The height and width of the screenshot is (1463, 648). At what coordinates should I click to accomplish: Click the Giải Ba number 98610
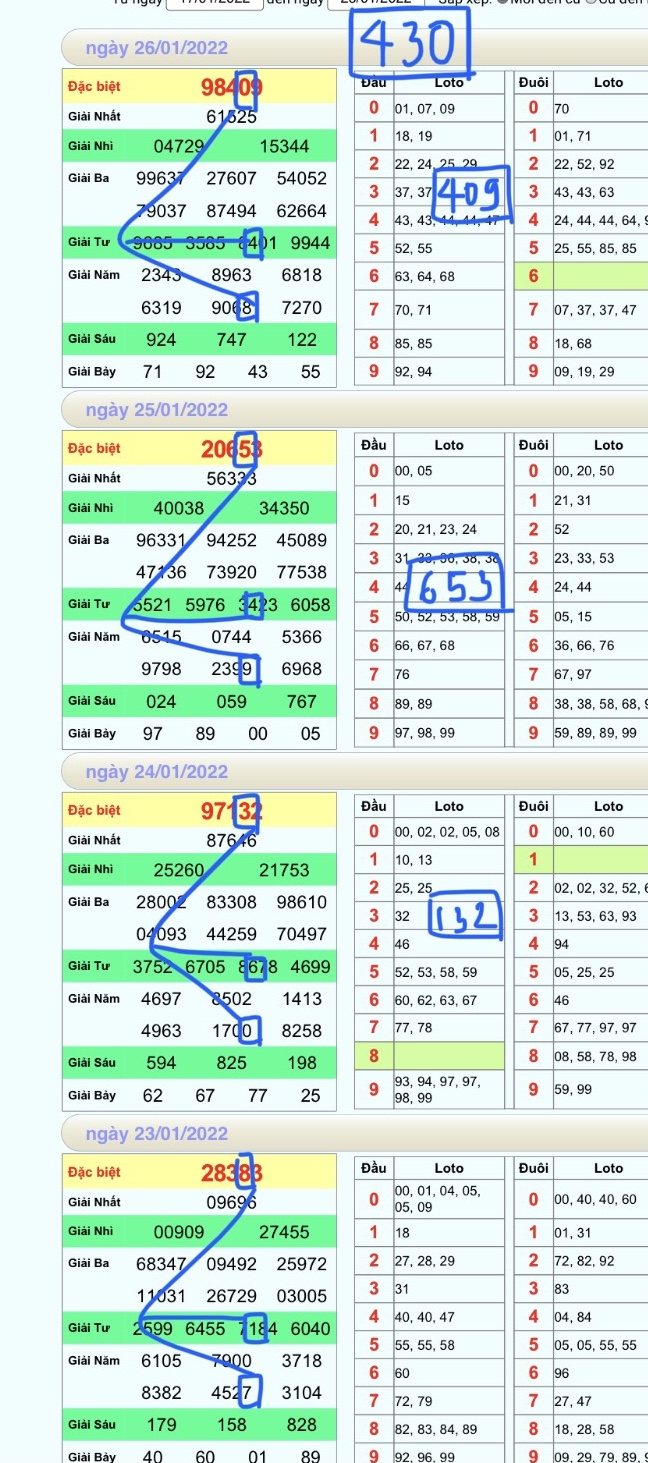(x=302, y=902)
